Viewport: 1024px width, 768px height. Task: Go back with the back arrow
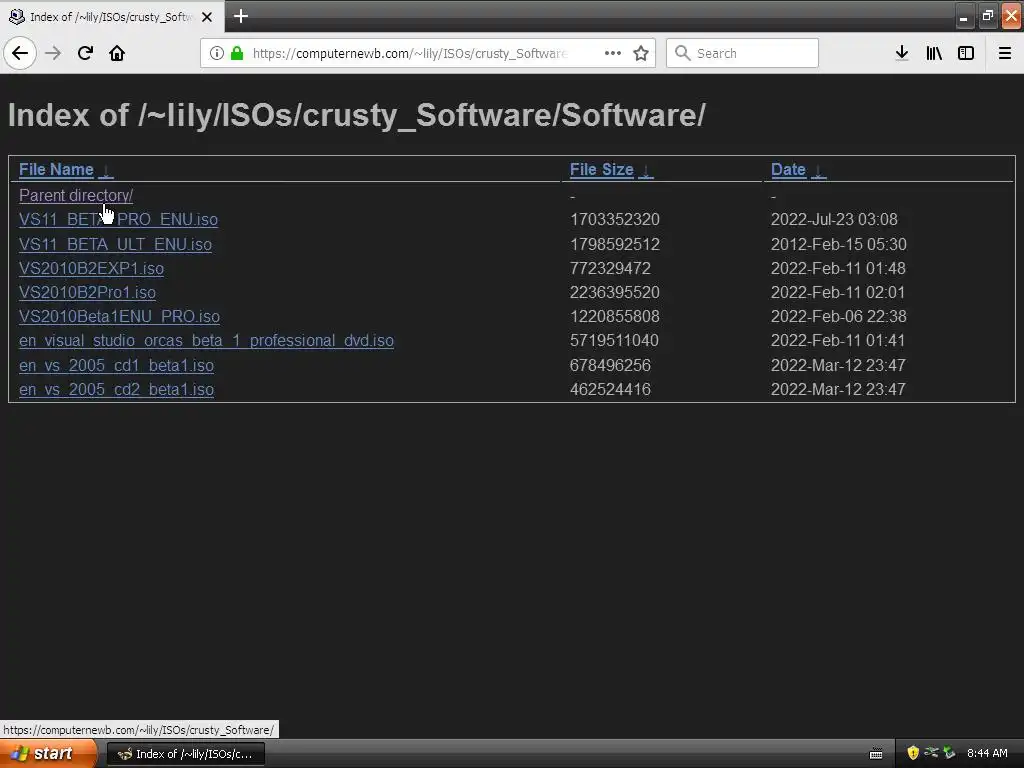[x=20, y=53]
